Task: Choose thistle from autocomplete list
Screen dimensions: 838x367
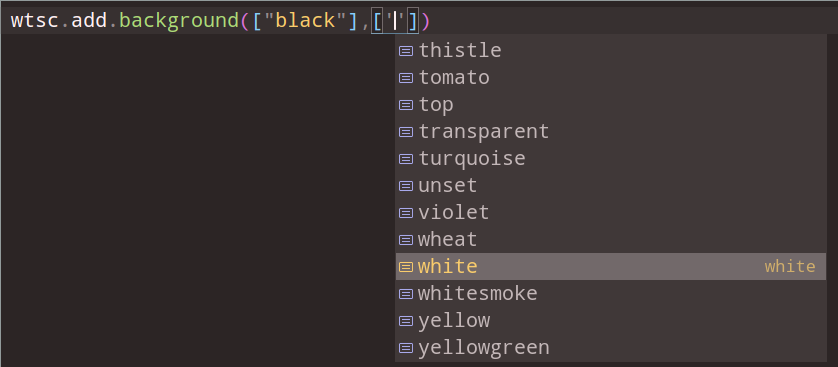Action: [611, 51]
